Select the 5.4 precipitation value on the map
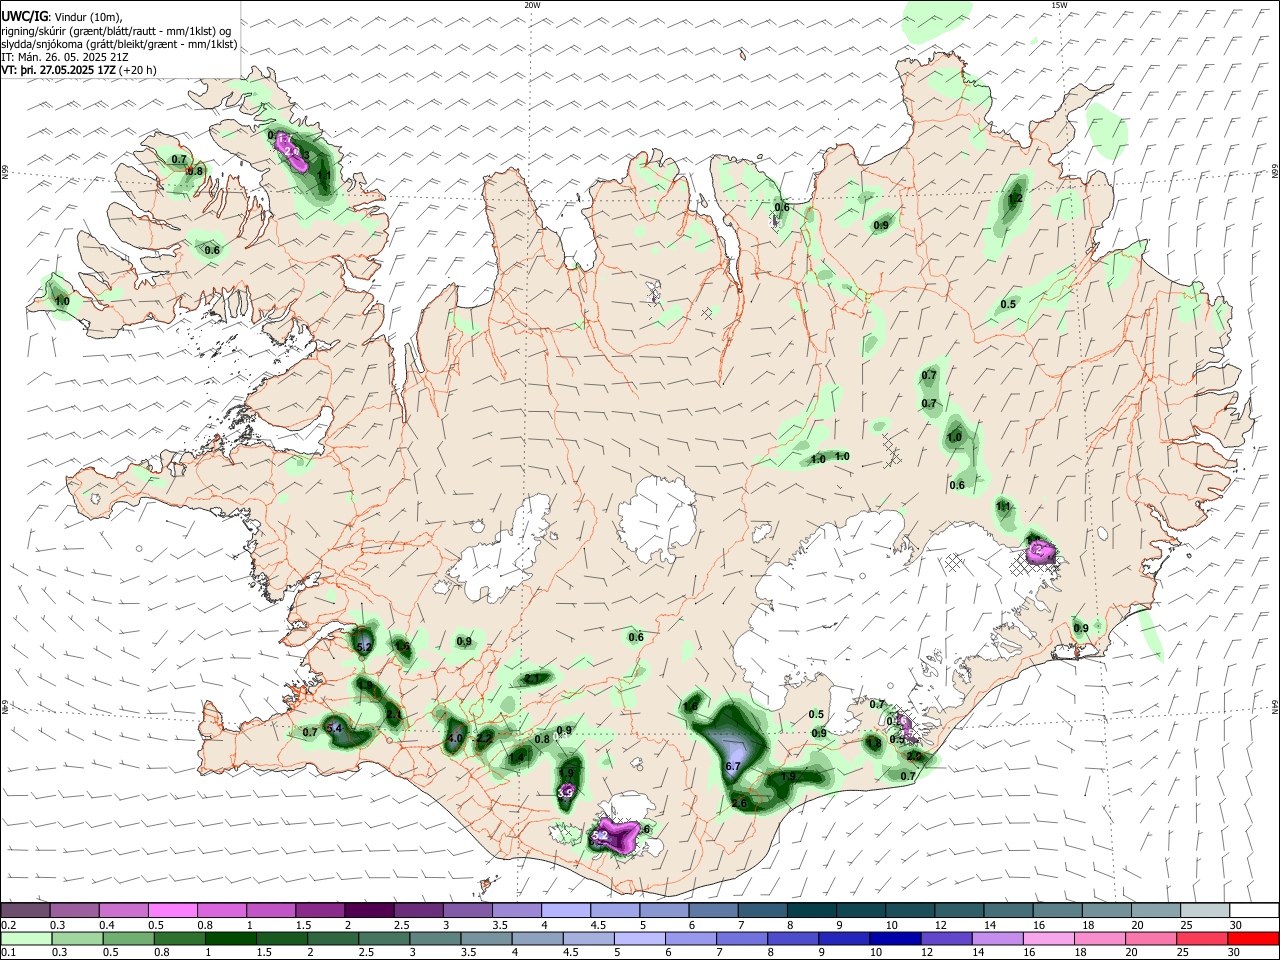This screenshot has width=1280, height=960. [335, 727]
